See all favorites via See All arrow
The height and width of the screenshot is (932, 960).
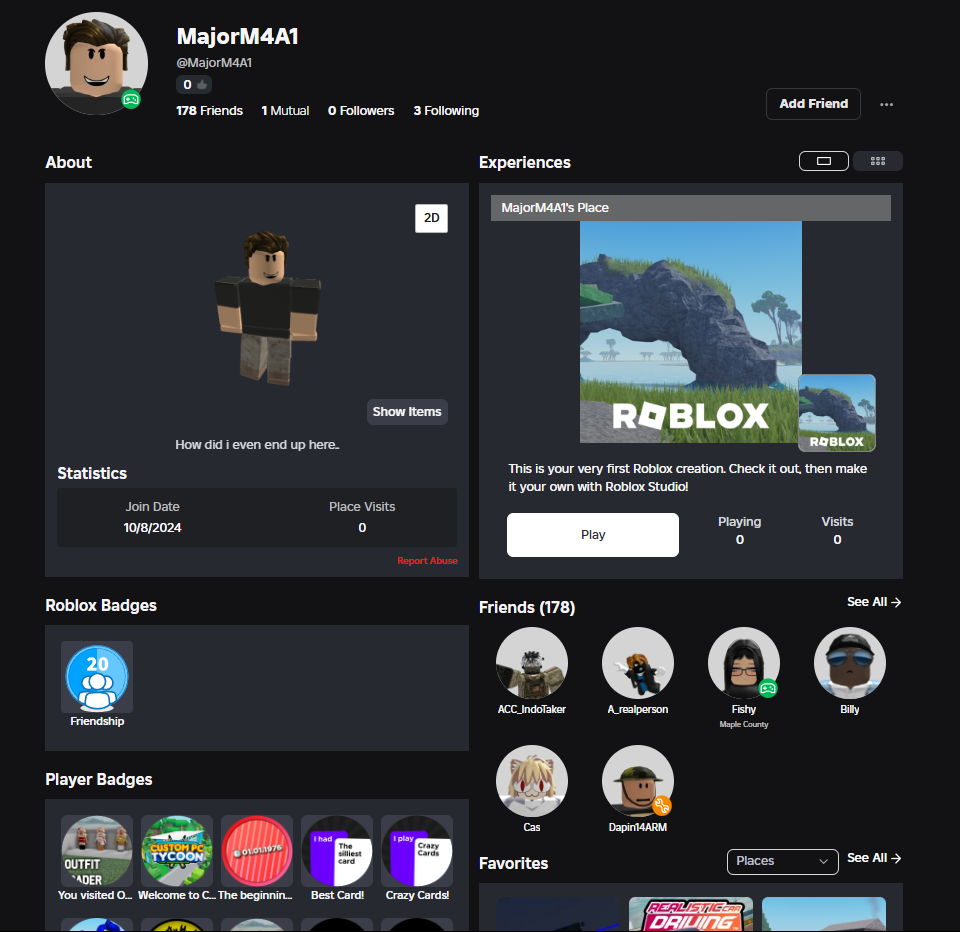[874, 858]
